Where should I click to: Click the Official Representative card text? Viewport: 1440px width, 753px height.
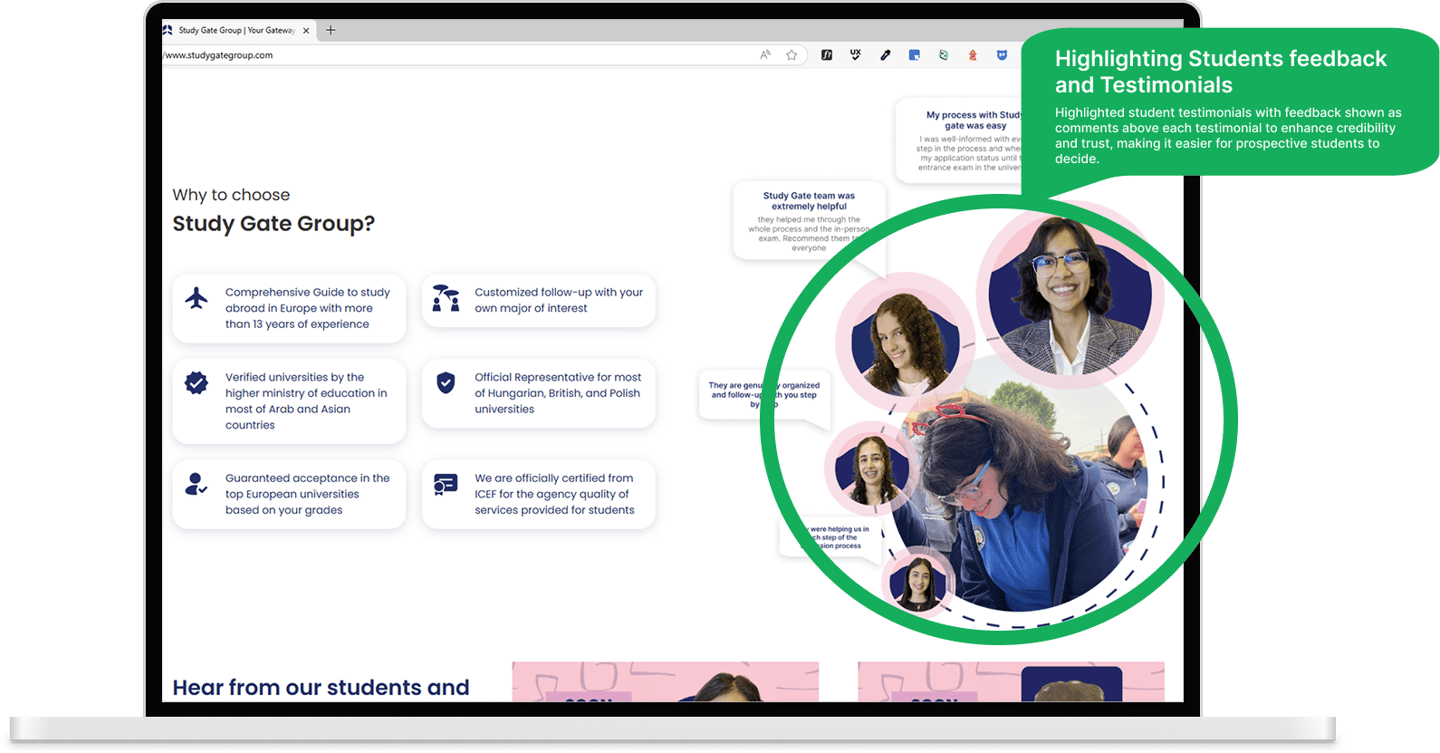(558, 393)
